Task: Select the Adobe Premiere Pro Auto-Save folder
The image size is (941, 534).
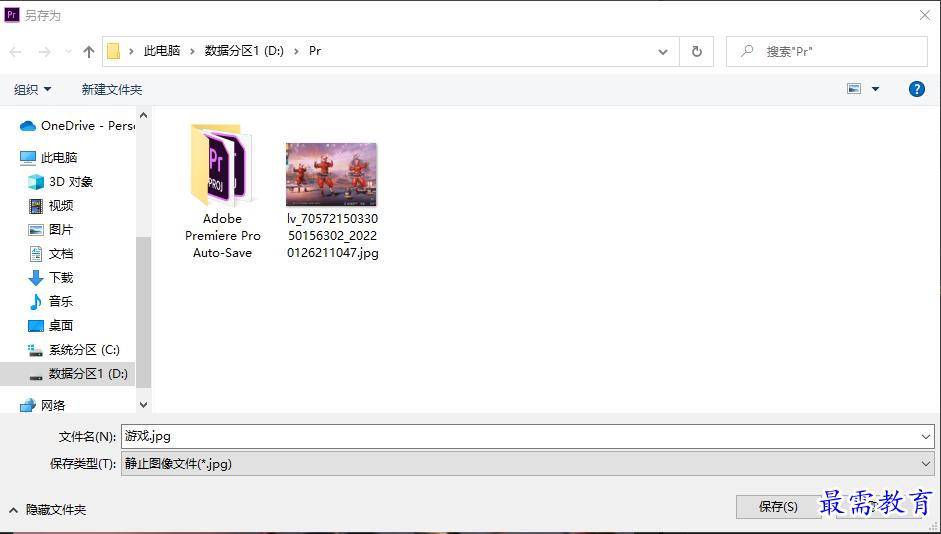Action: coord(222,191)
